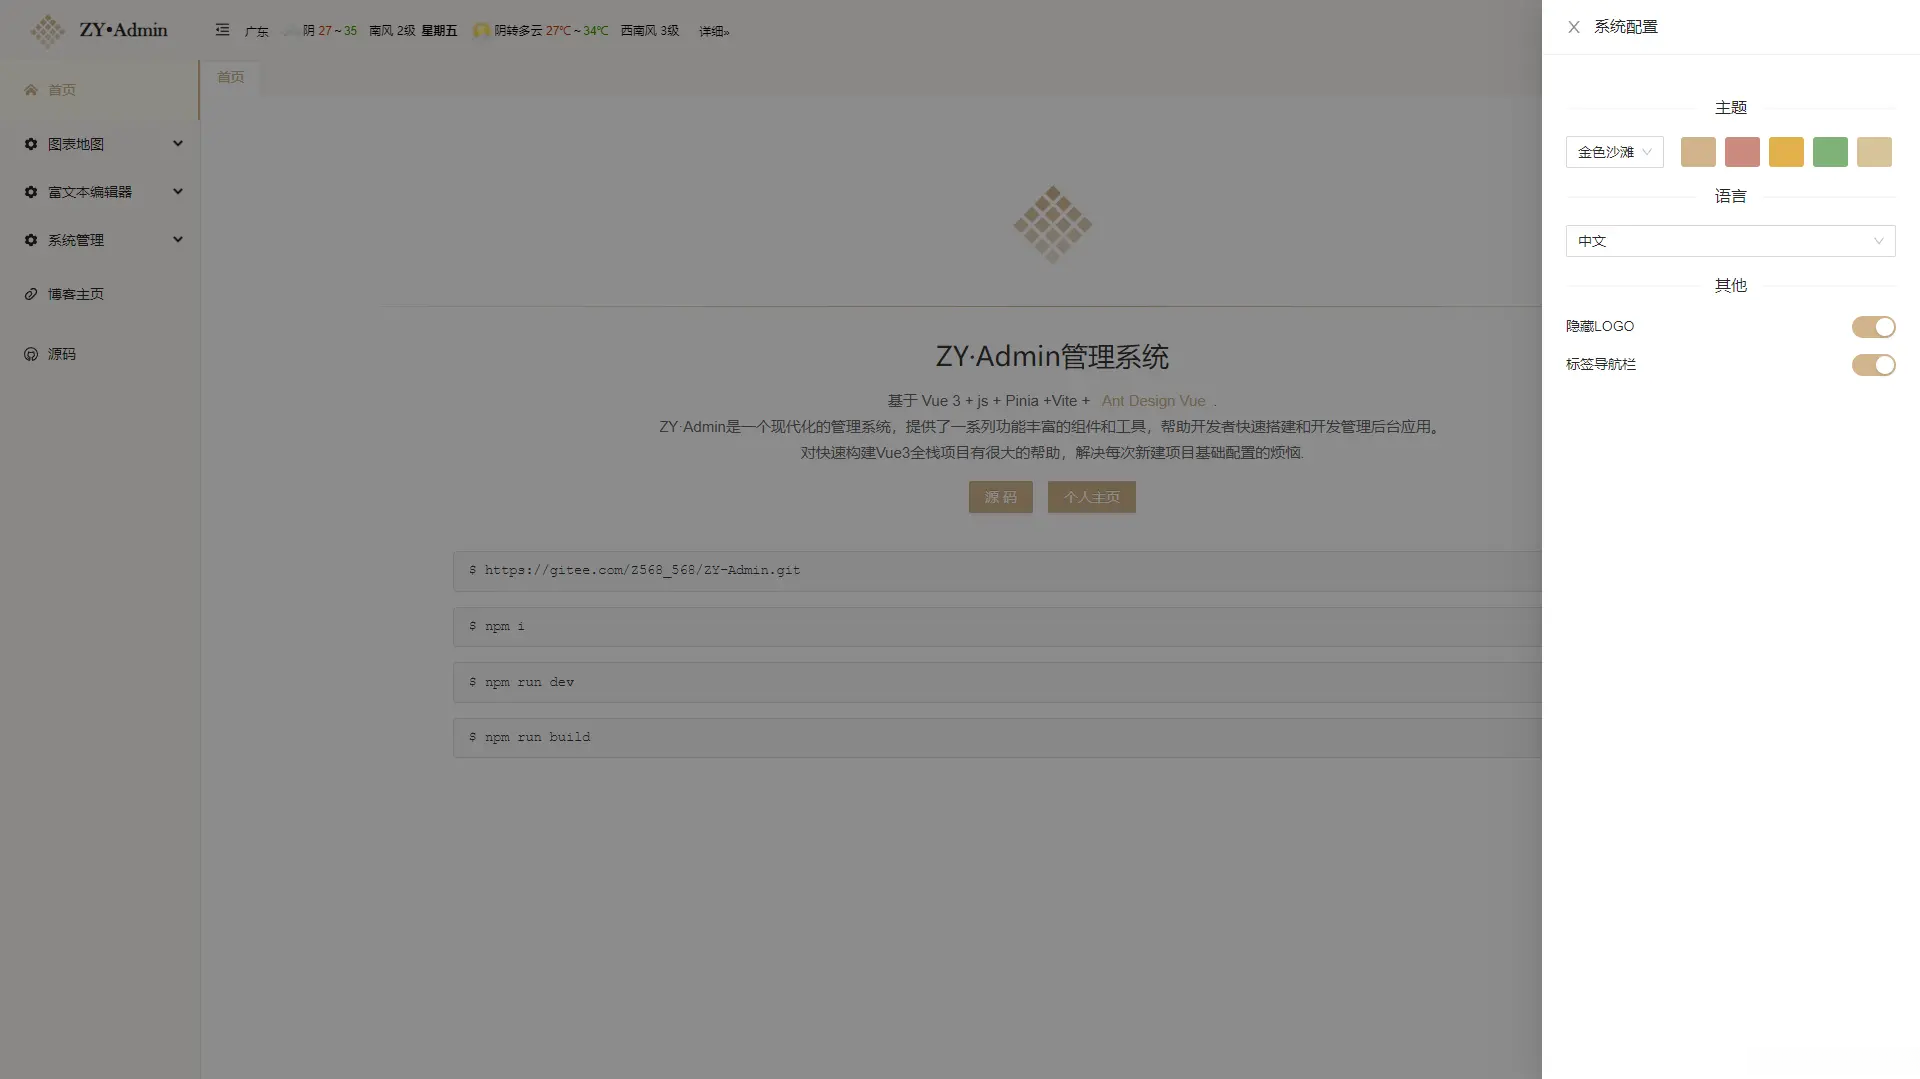Click the 广东 location text in header

coord(256,31)
